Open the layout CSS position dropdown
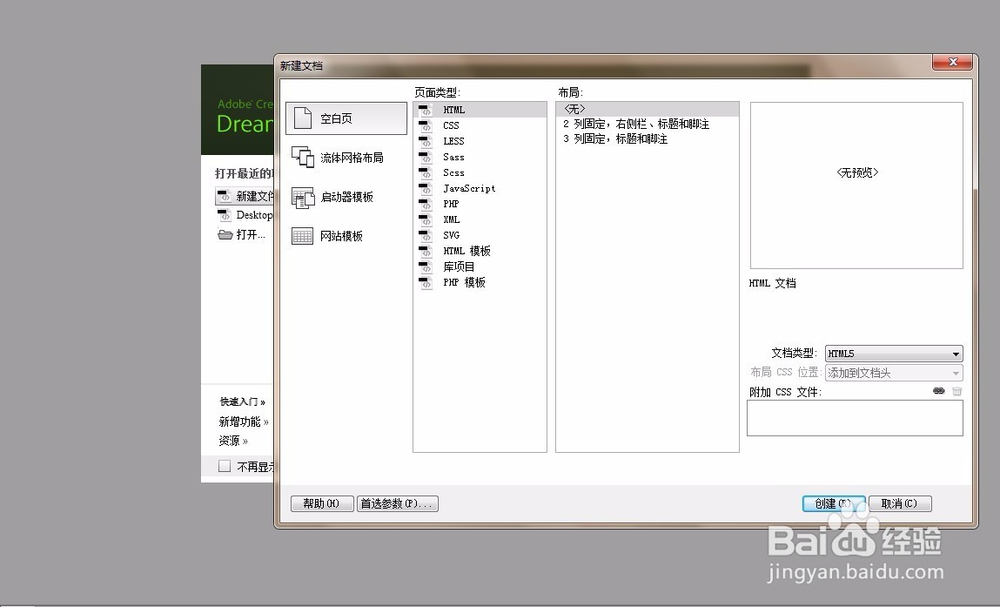This screenshot has height=607, width=1000. point(893,373)
